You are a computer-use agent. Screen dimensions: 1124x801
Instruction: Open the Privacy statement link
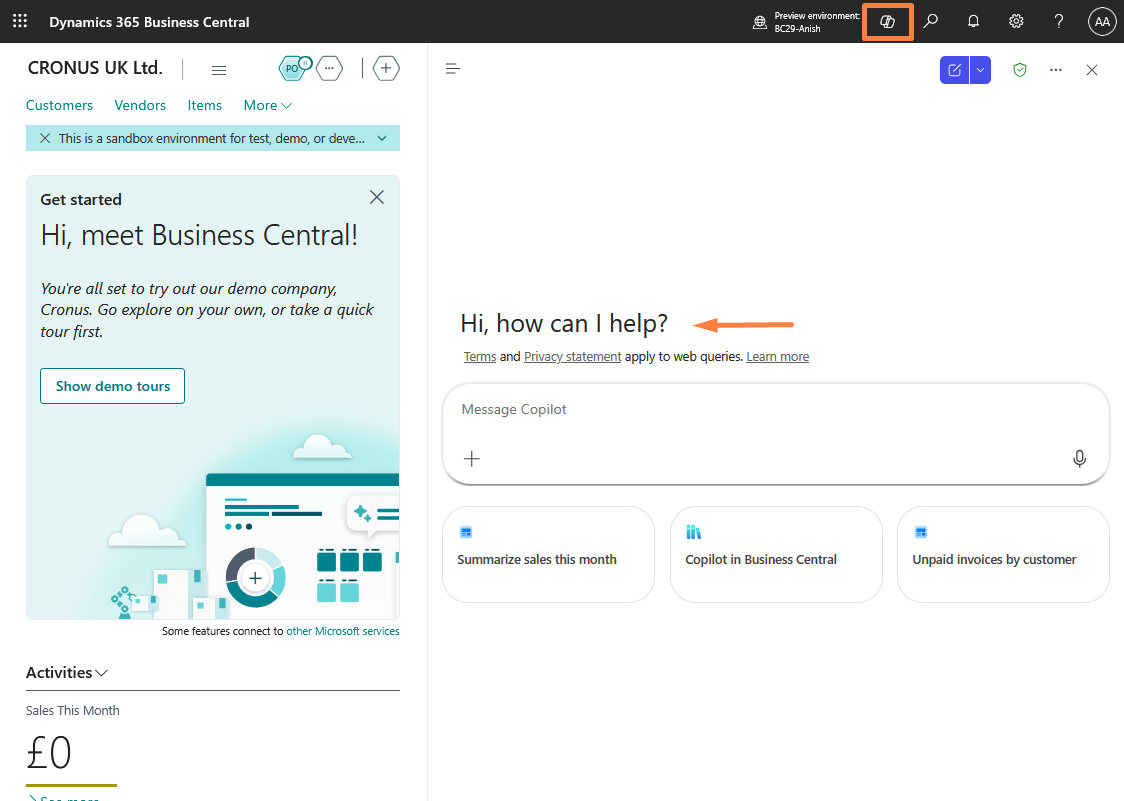[x=572, y=356]
